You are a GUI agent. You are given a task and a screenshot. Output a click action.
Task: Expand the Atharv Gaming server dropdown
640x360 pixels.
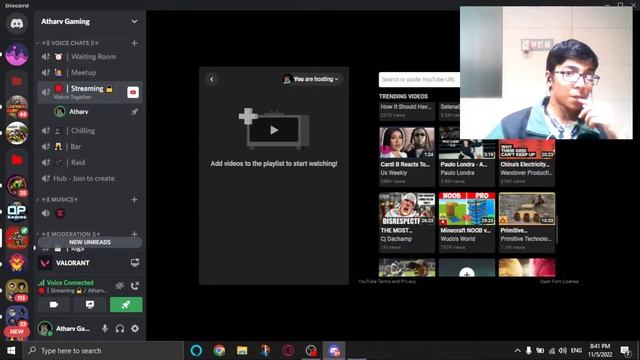pyautogui.click(x=134, y=21)
